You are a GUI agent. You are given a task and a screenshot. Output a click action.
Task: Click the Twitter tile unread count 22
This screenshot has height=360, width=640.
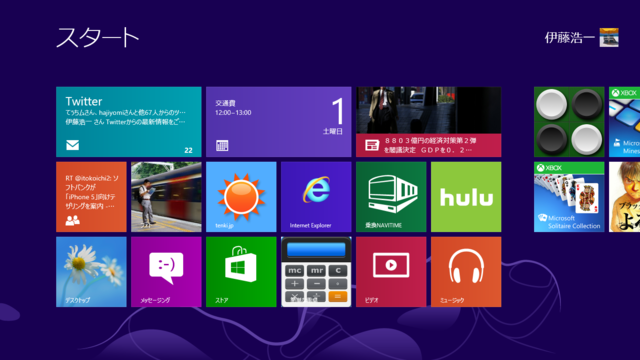188,150
